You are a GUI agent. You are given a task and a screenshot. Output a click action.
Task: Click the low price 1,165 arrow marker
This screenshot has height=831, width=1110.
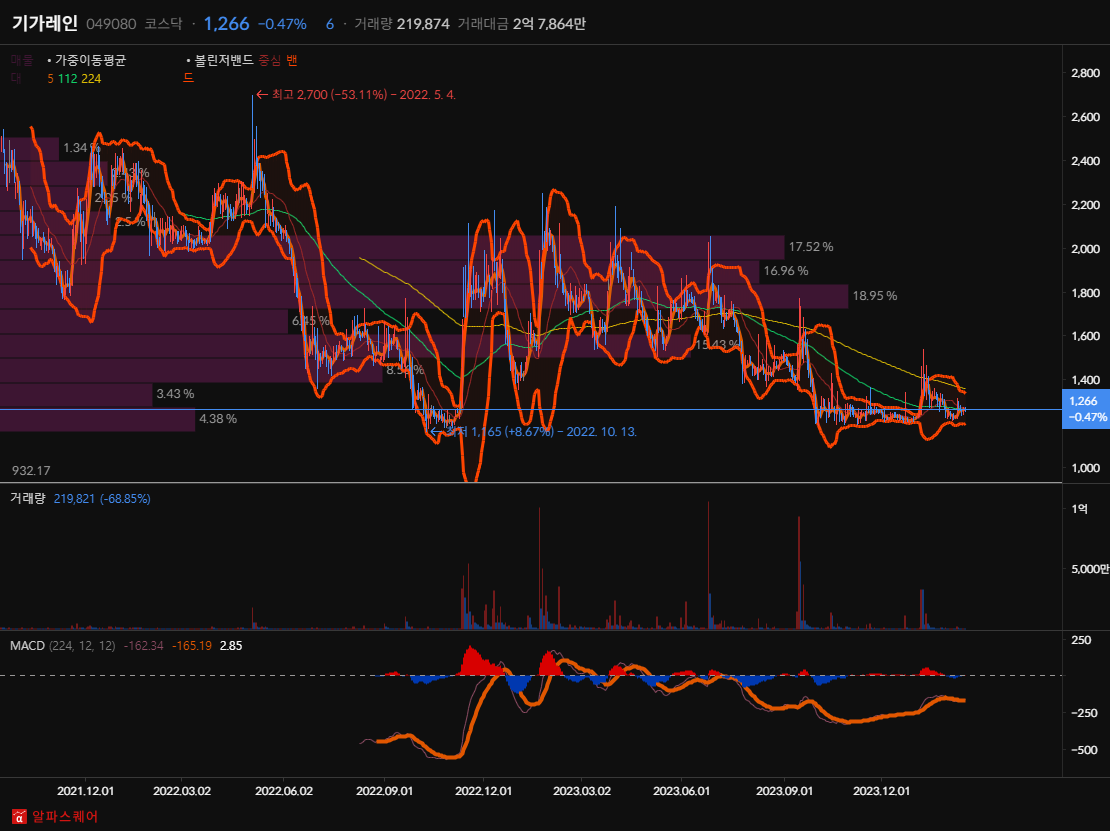point(437,431)
